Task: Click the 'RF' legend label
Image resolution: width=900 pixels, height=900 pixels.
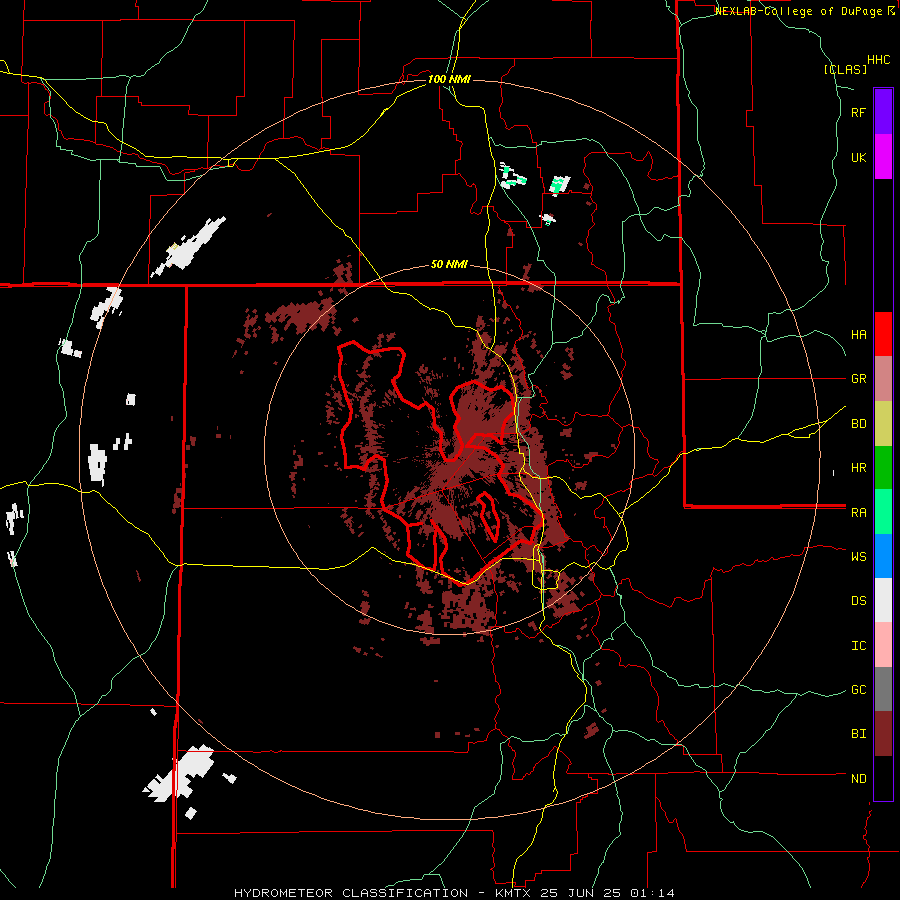Action: (858, 112)
